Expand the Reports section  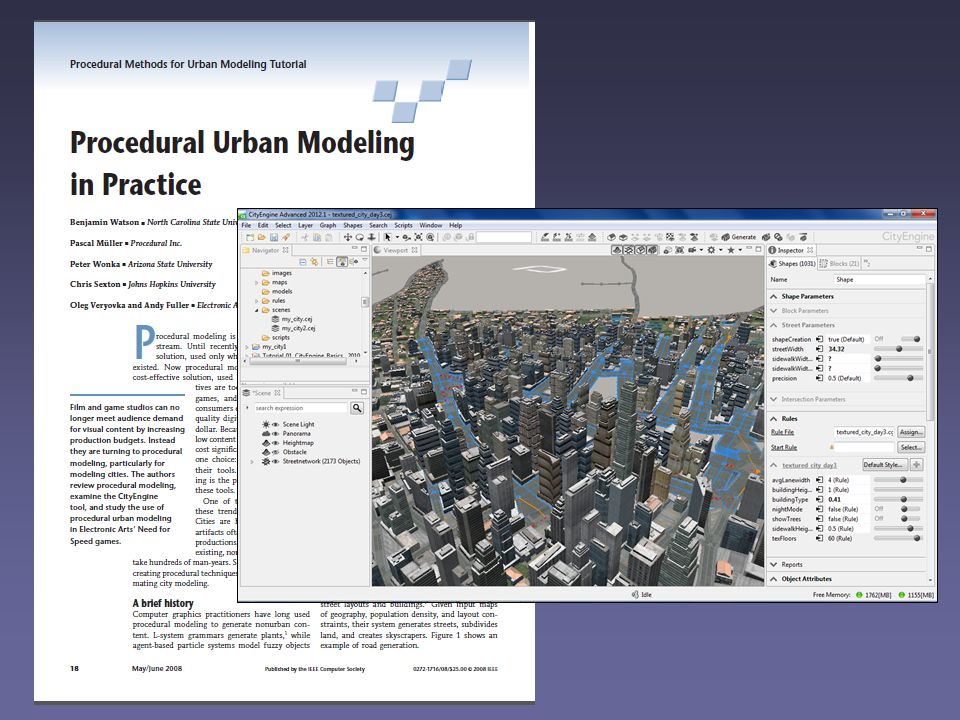pyautogui.click(x=774, y=564)
